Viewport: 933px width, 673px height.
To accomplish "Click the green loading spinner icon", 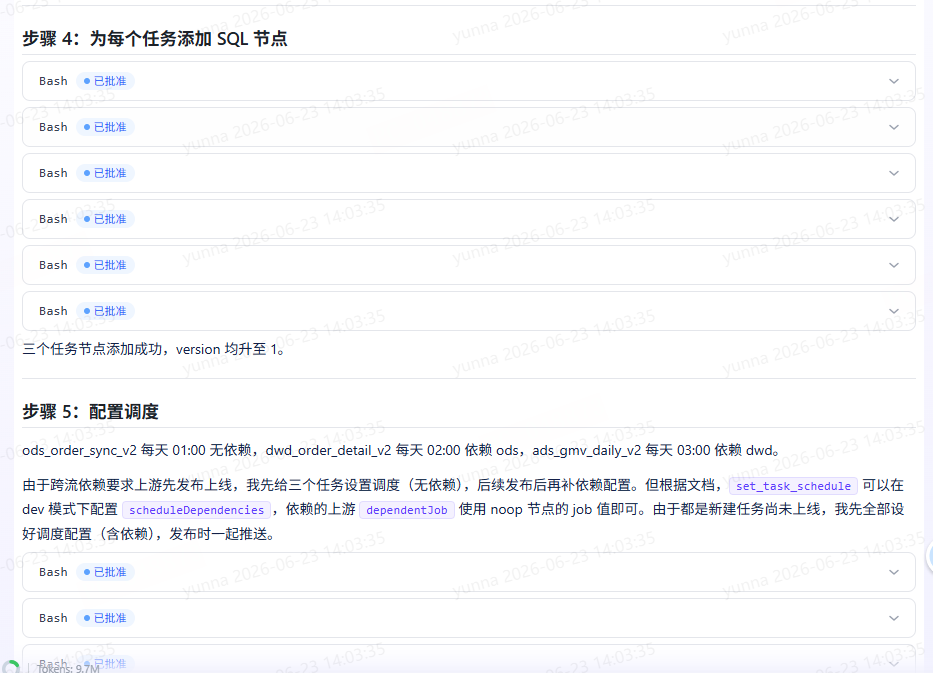I will click(x=11, y=667).
